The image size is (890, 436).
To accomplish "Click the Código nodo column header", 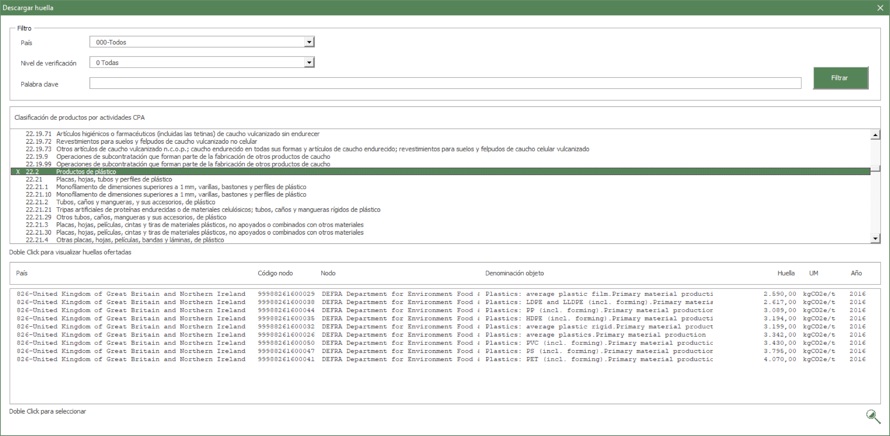I will pos(275,274).
